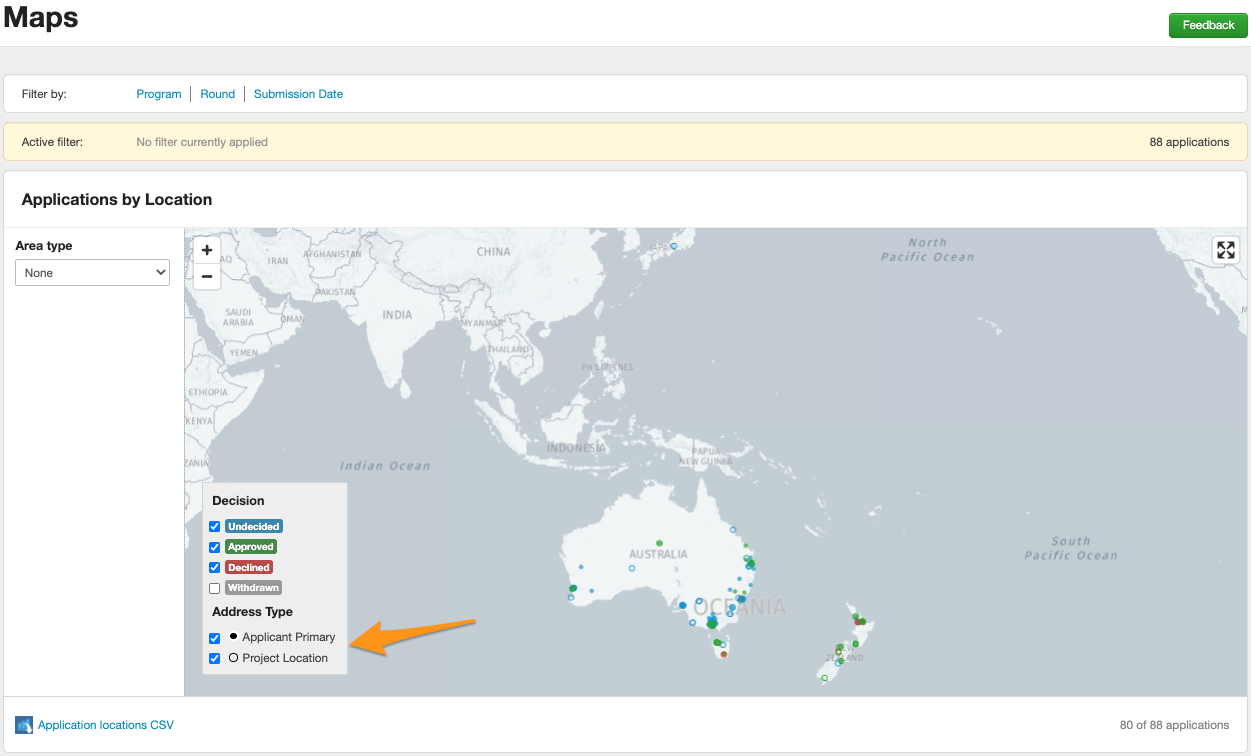
Task: Toggle the Declined decision checkbox
Action: click(x=215, y=568)
